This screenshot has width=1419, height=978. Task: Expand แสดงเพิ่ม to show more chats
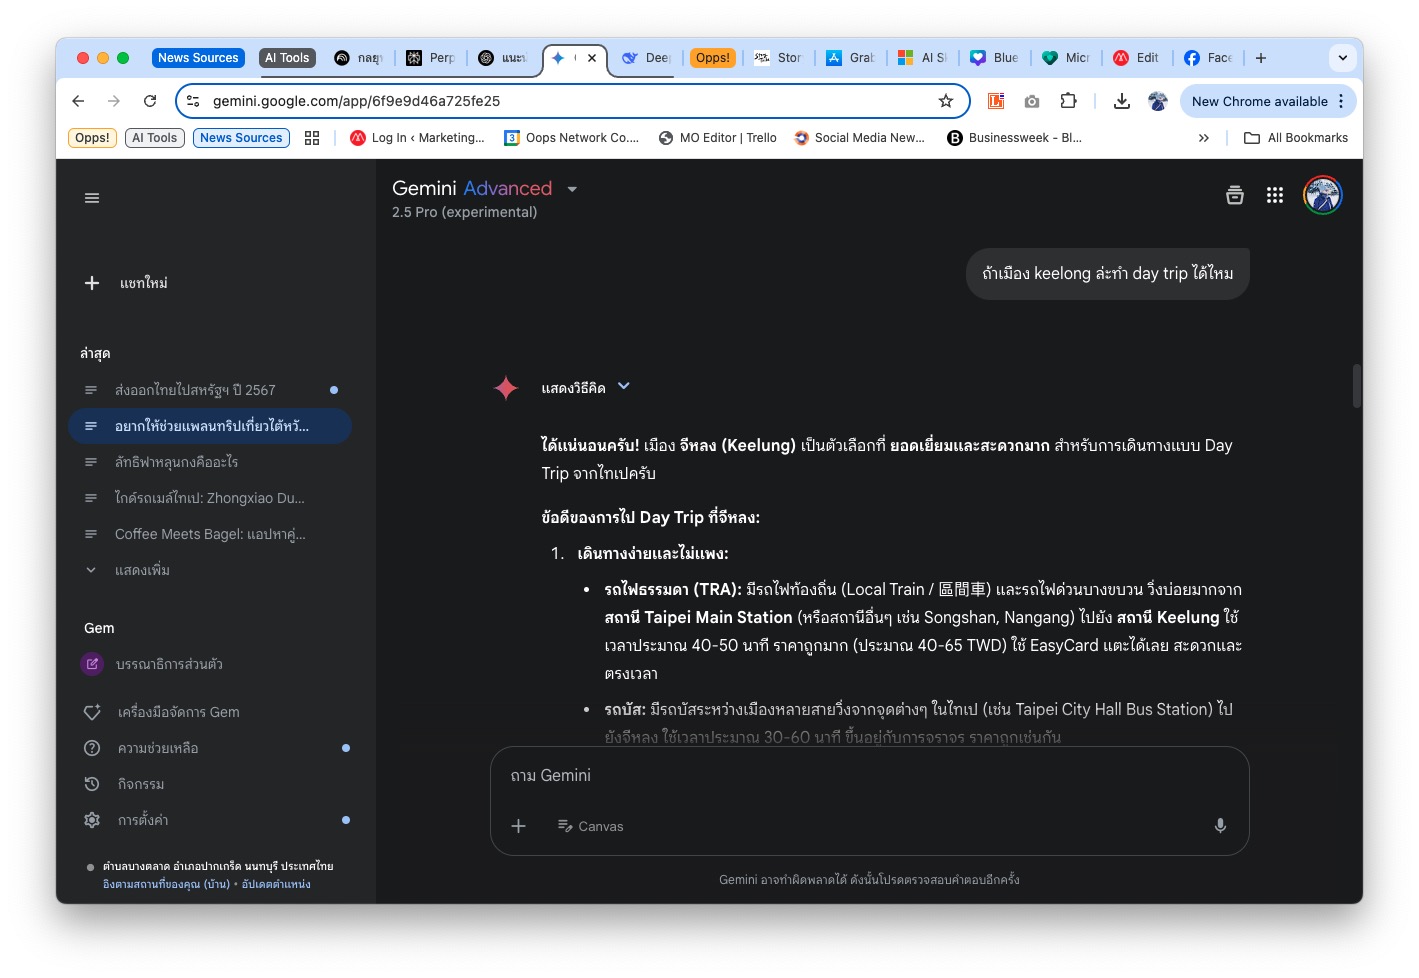[x=142, y=570]
